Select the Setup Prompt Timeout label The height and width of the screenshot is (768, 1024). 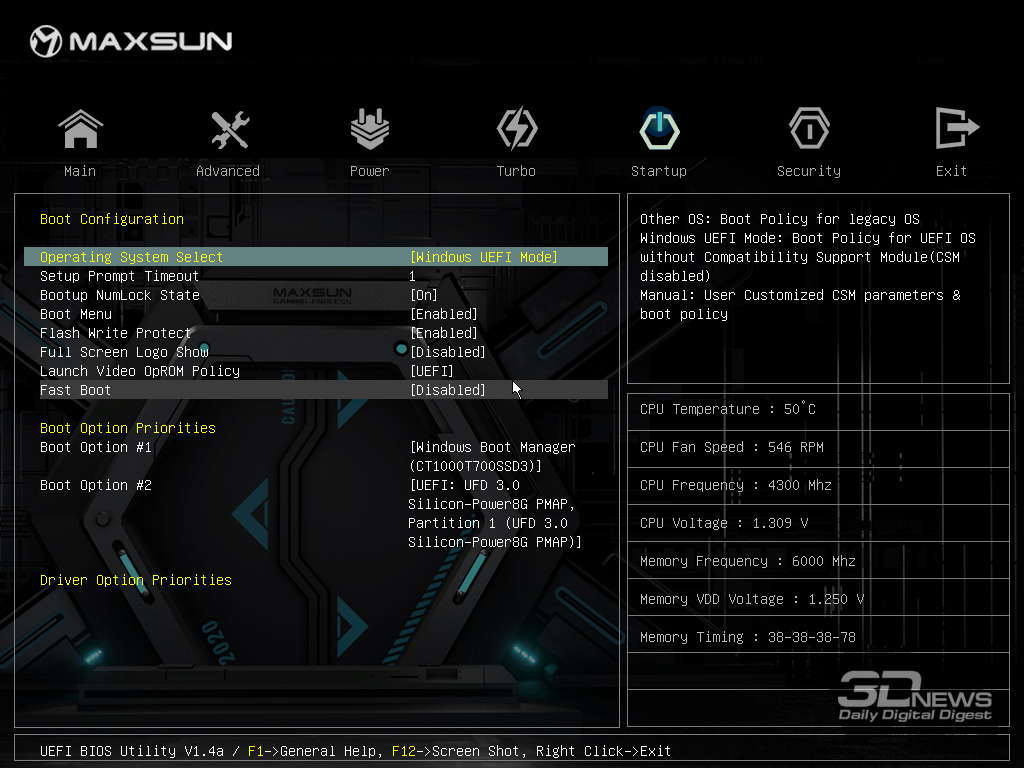[120, 276]
